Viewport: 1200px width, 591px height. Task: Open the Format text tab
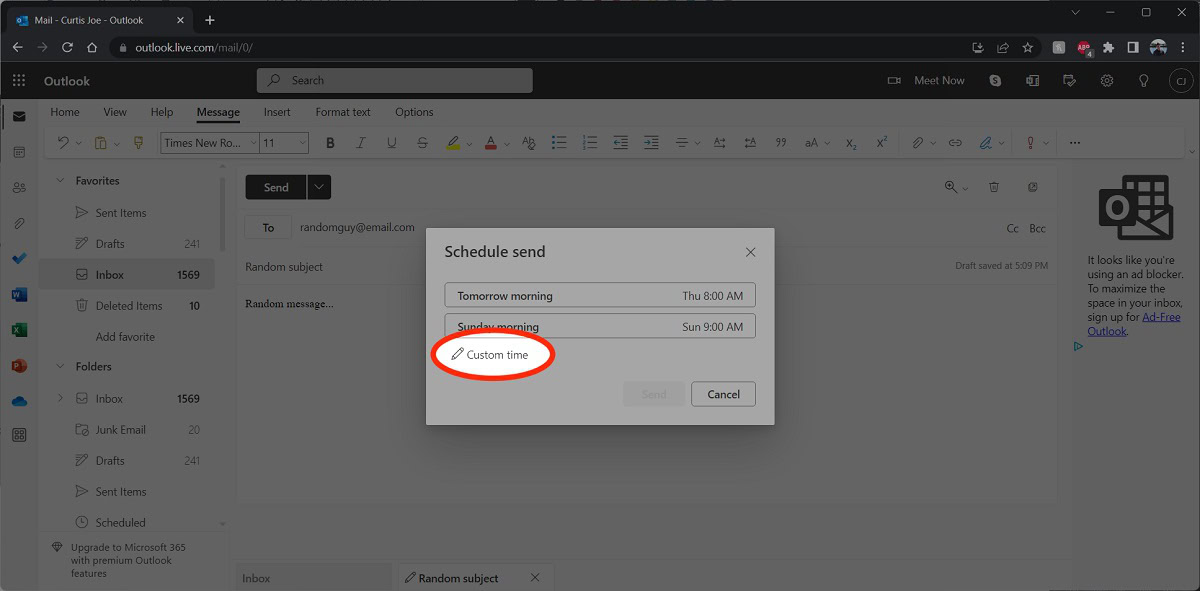pyautogui.click(x=343, y=112)
